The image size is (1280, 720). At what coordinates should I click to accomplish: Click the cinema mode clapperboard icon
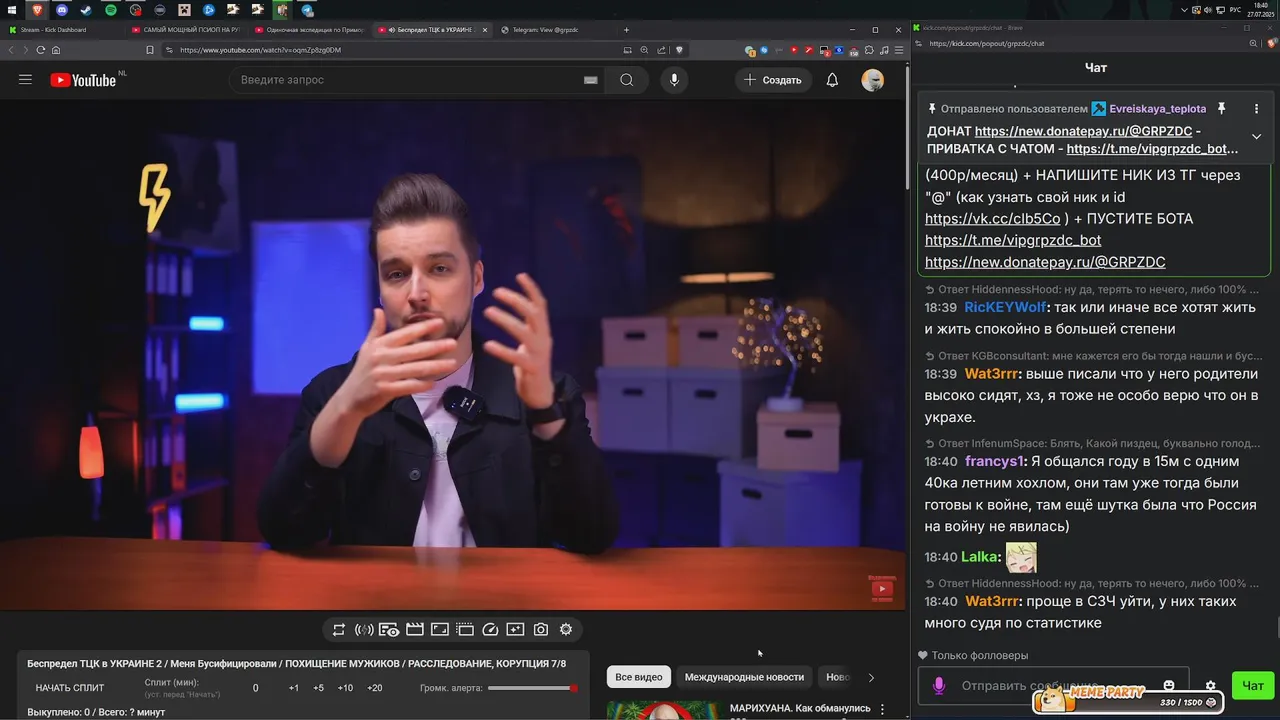coord(415,629)
